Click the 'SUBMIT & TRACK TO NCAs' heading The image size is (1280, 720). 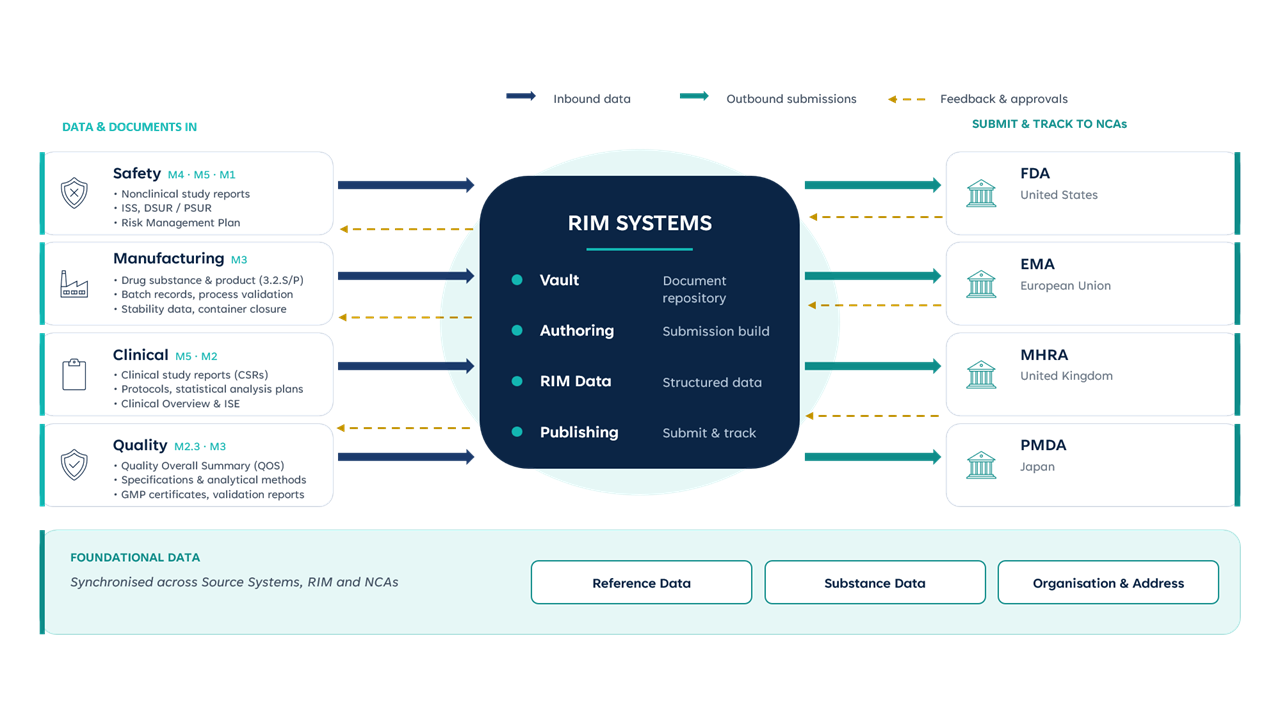(1049, 124)
